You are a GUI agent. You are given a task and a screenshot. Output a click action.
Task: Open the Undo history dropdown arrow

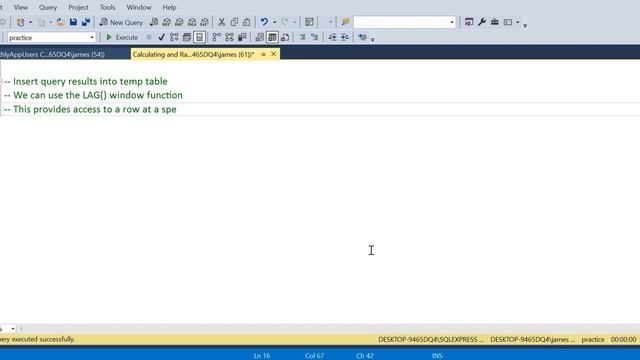coord(274,22)
